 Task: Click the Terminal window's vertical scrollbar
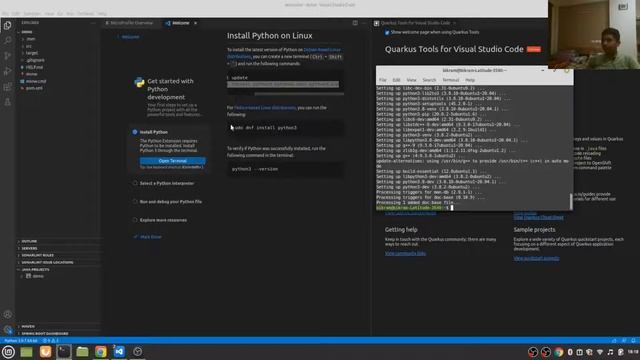point(571,201)
